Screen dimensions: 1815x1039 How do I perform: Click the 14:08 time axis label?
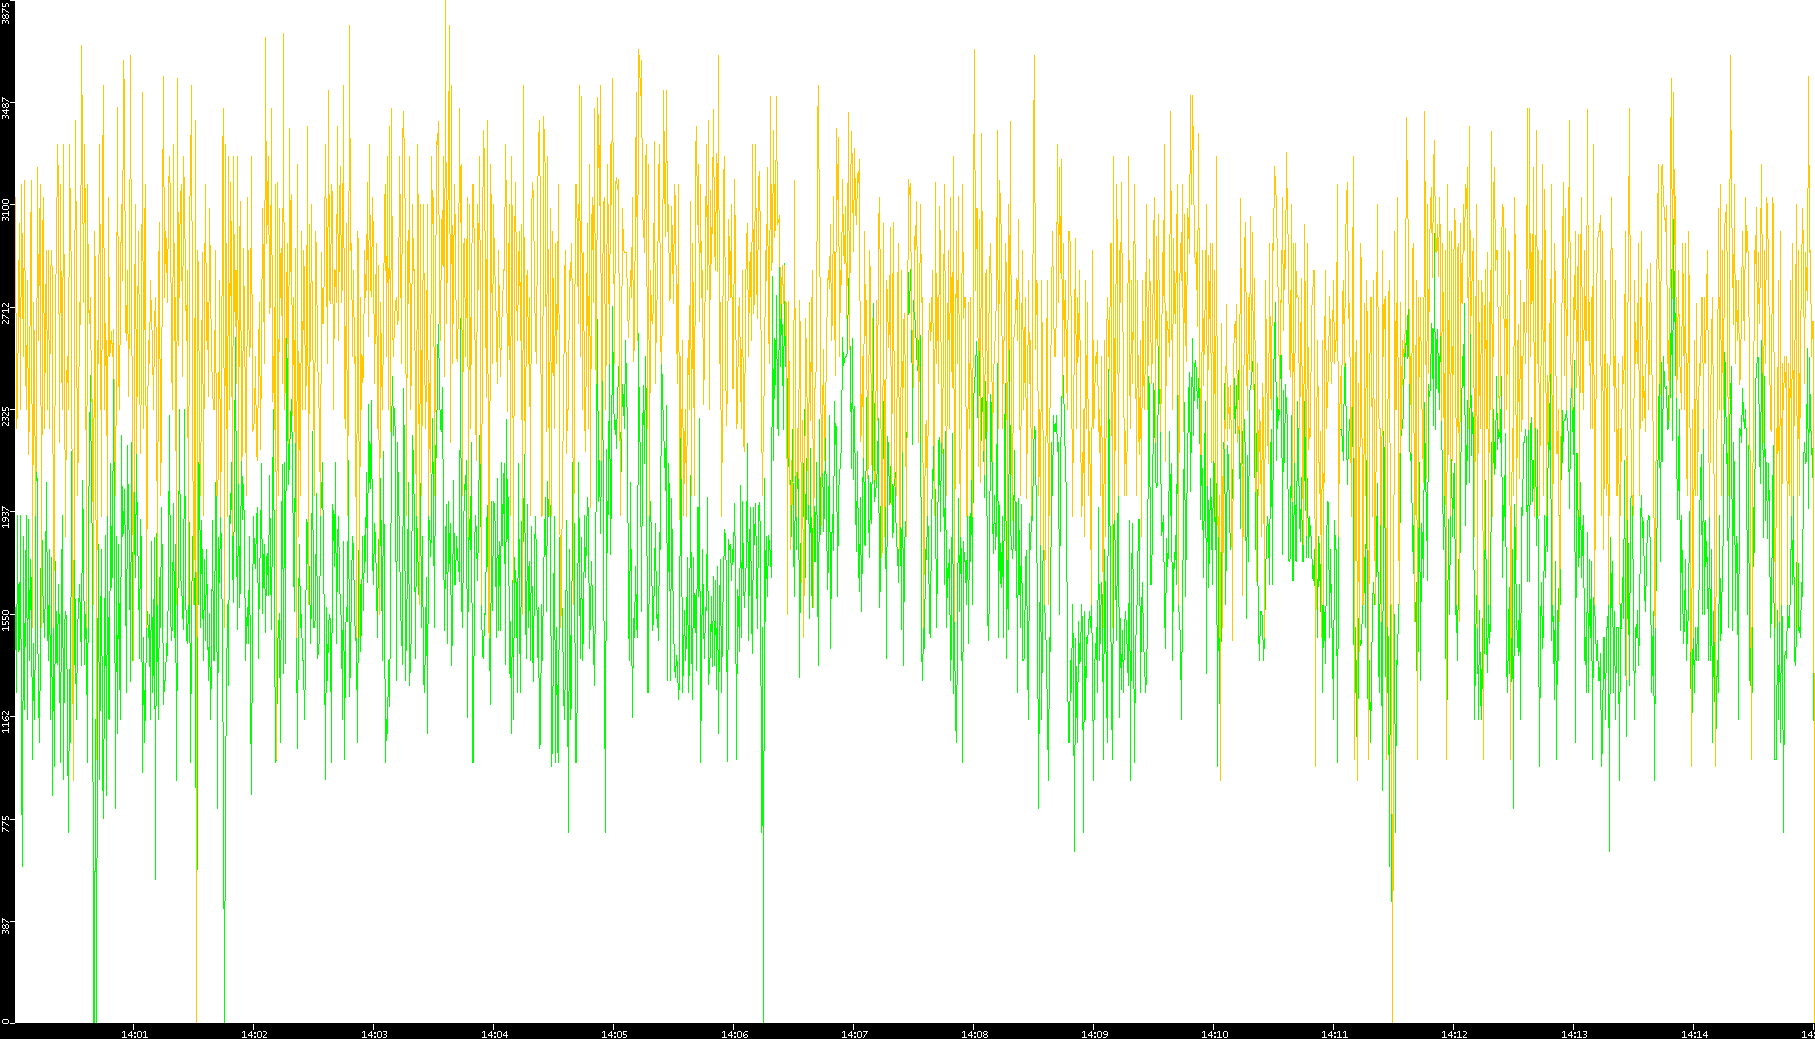974,1034
